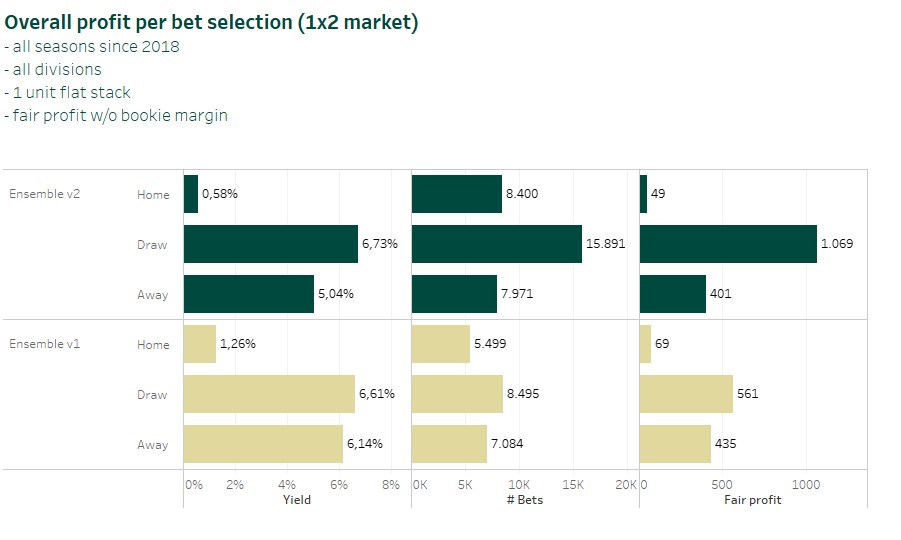
Task: Click the Ensemble v1 Home fair profit bar
Action: tap(645, 344)
